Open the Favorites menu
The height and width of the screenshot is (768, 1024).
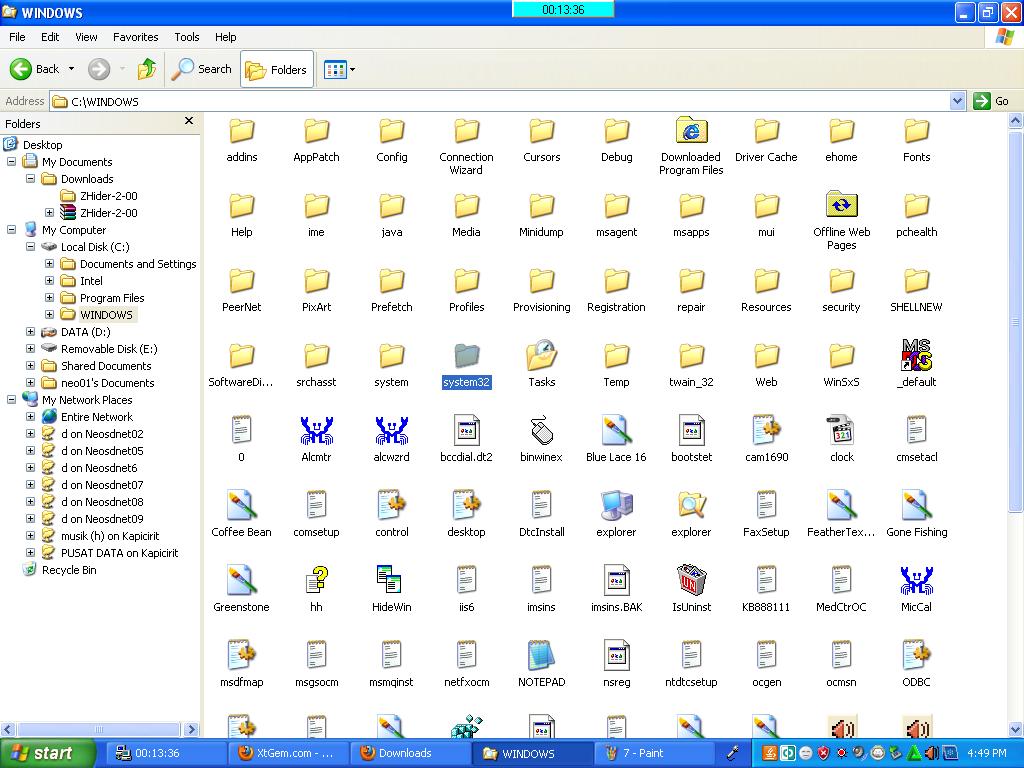pos(135,37)
